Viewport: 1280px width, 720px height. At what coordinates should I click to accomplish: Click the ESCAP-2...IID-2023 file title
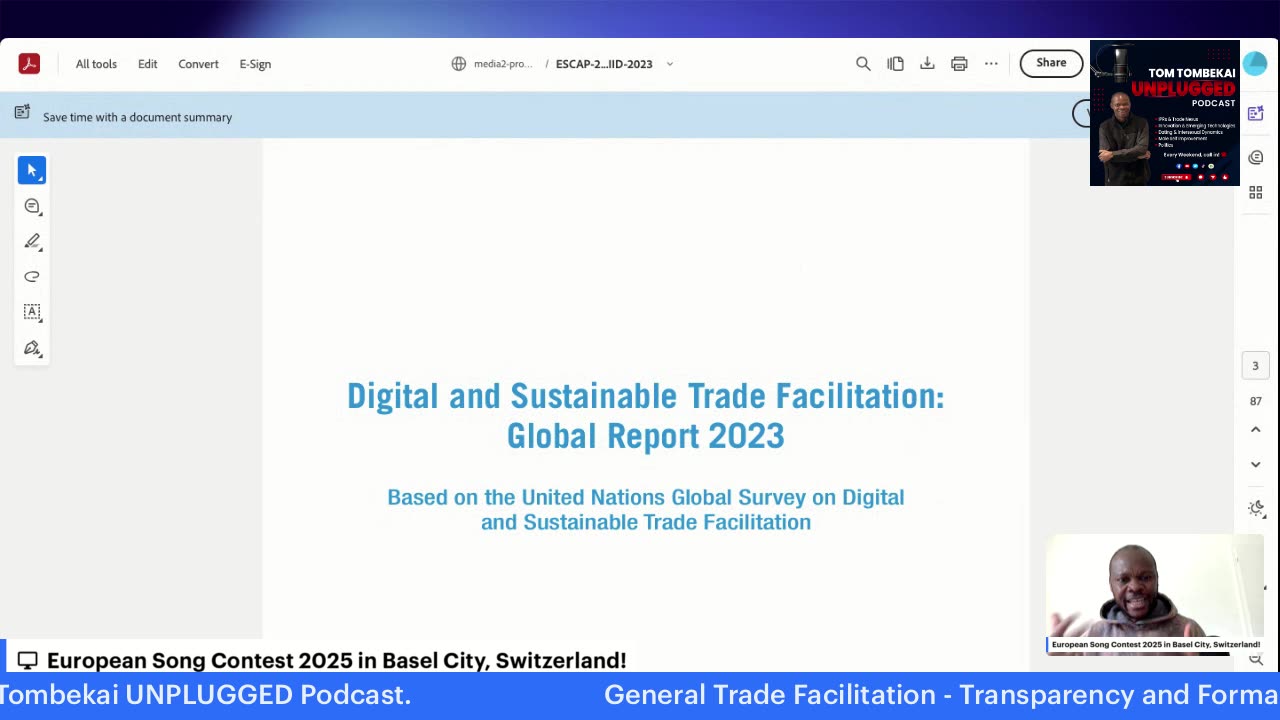[x=604, y=64]
